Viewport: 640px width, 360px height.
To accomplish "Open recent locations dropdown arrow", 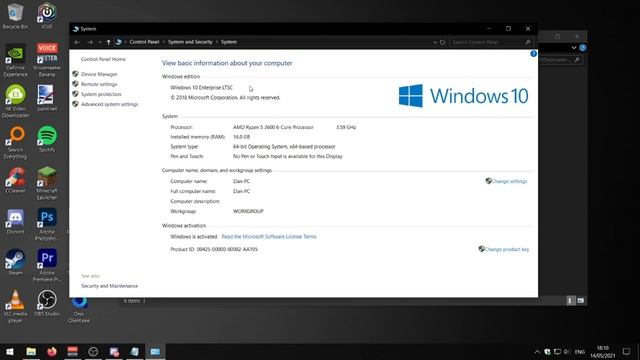I will tap(100, 42).
